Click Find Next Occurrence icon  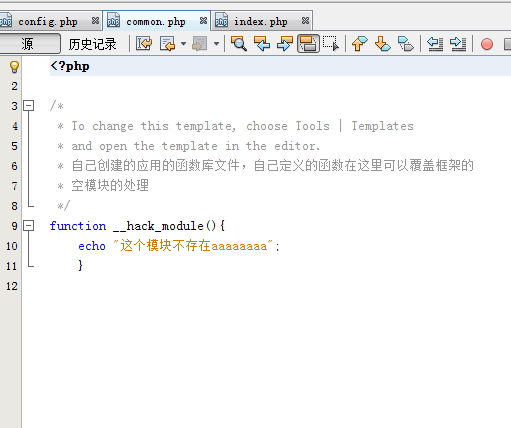pyautogui.click(x=285, y=44)
